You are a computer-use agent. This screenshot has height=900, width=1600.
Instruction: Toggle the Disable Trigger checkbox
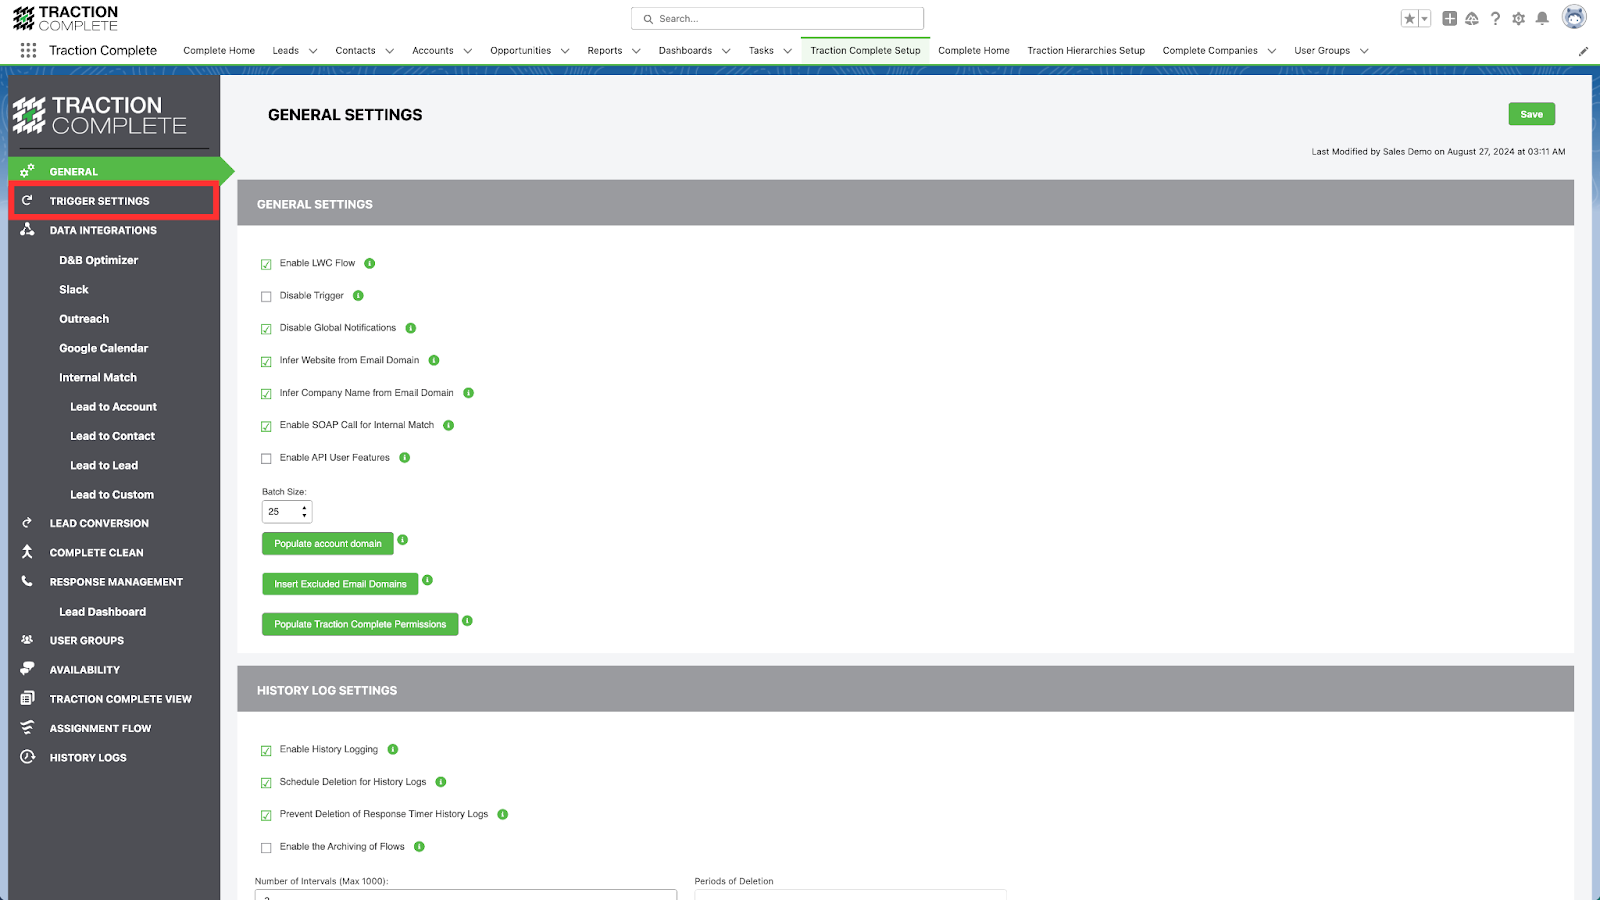coord(266,297)
